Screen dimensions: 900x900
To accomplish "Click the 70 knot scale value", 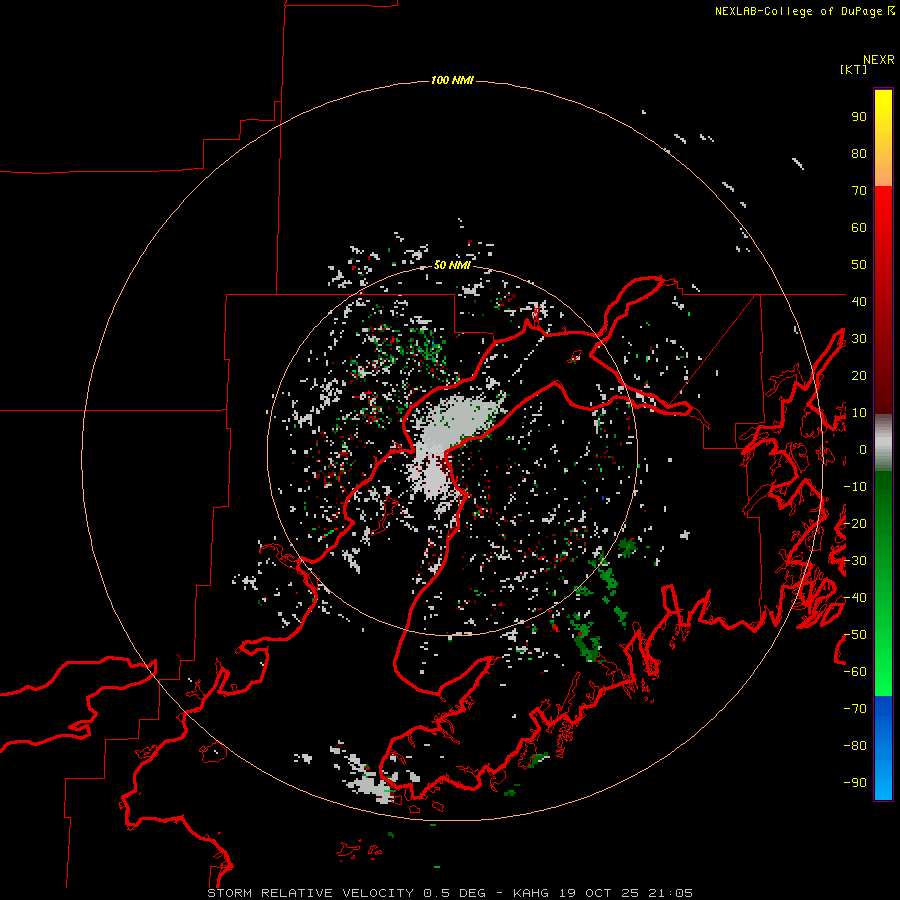I will [x=859, y=191].
